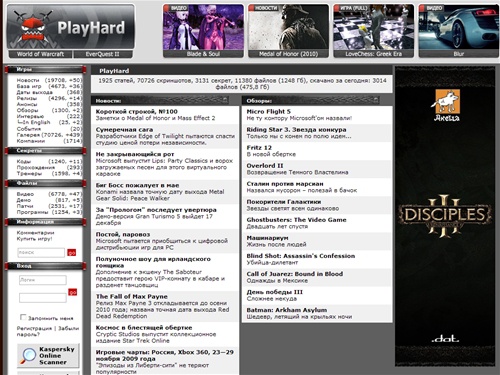Open review Сталин против марсиан
Viewport: 500px width, 375px height.
285,184
